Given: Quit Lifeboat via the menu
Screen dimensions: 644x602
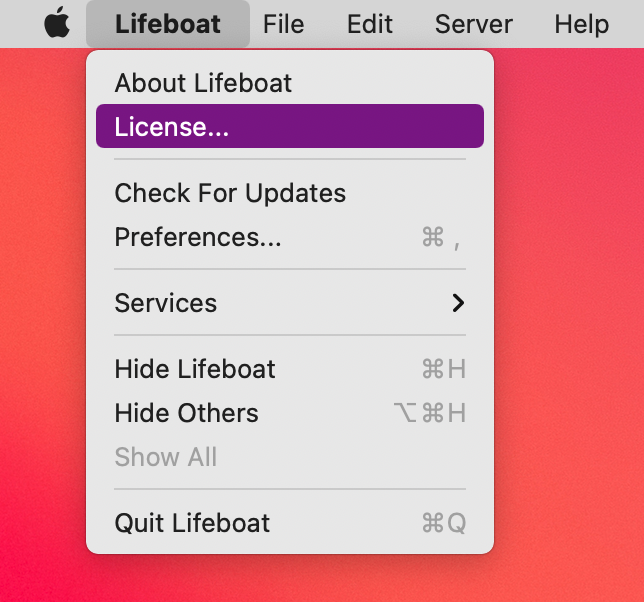Looking at the screenshot, I should [192, 523].
